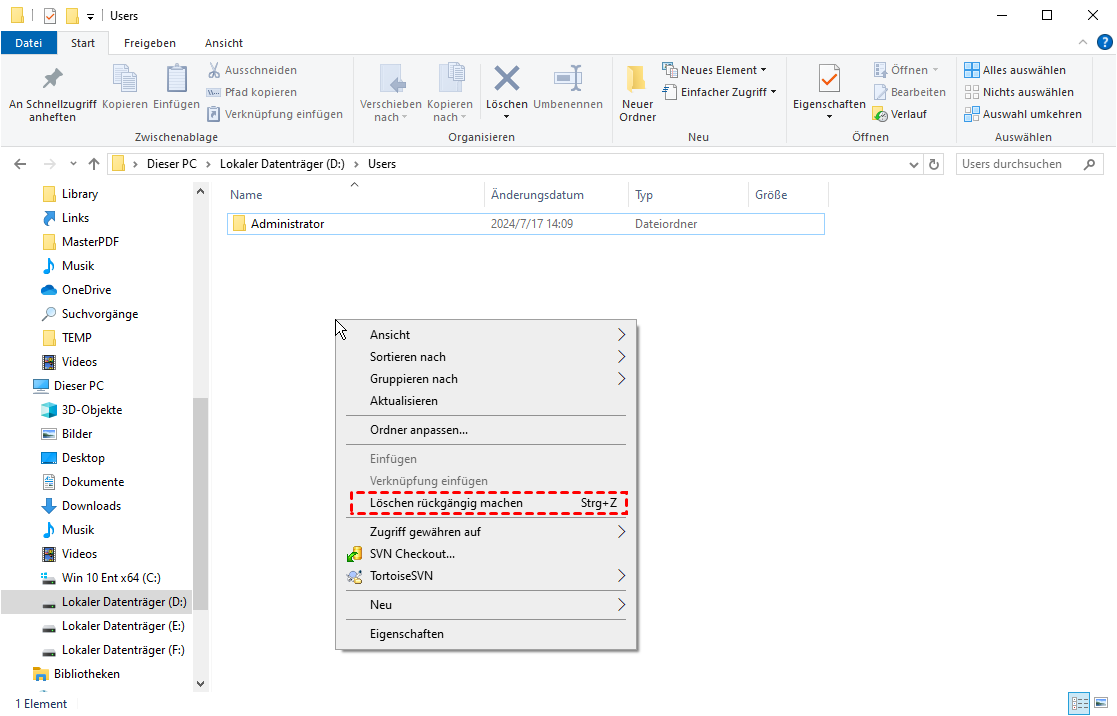Click SVN Checkout... in context menu
1117x716 pixels.
tap(412, 554)
